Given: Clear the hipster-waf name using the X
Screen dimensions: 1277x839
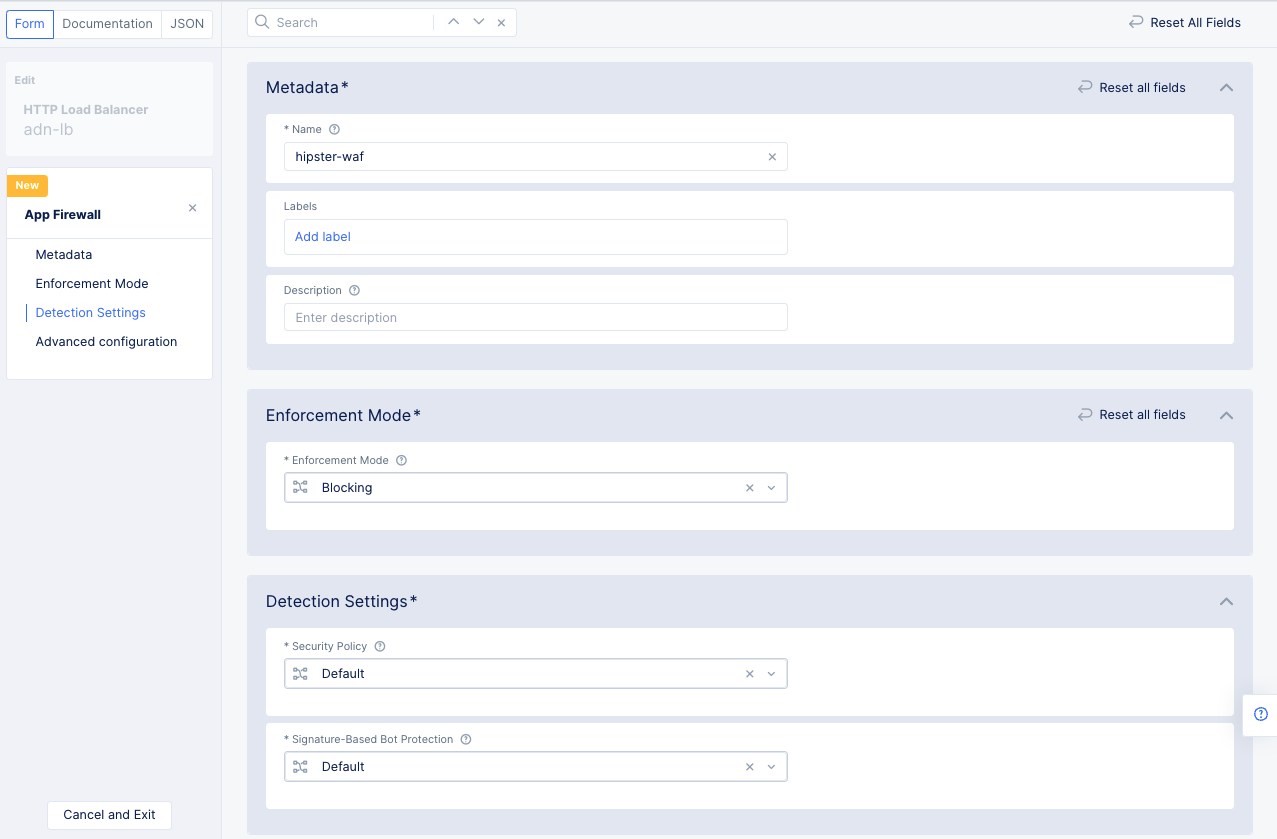Looking at the screenshot, I should tap(772, 156).
